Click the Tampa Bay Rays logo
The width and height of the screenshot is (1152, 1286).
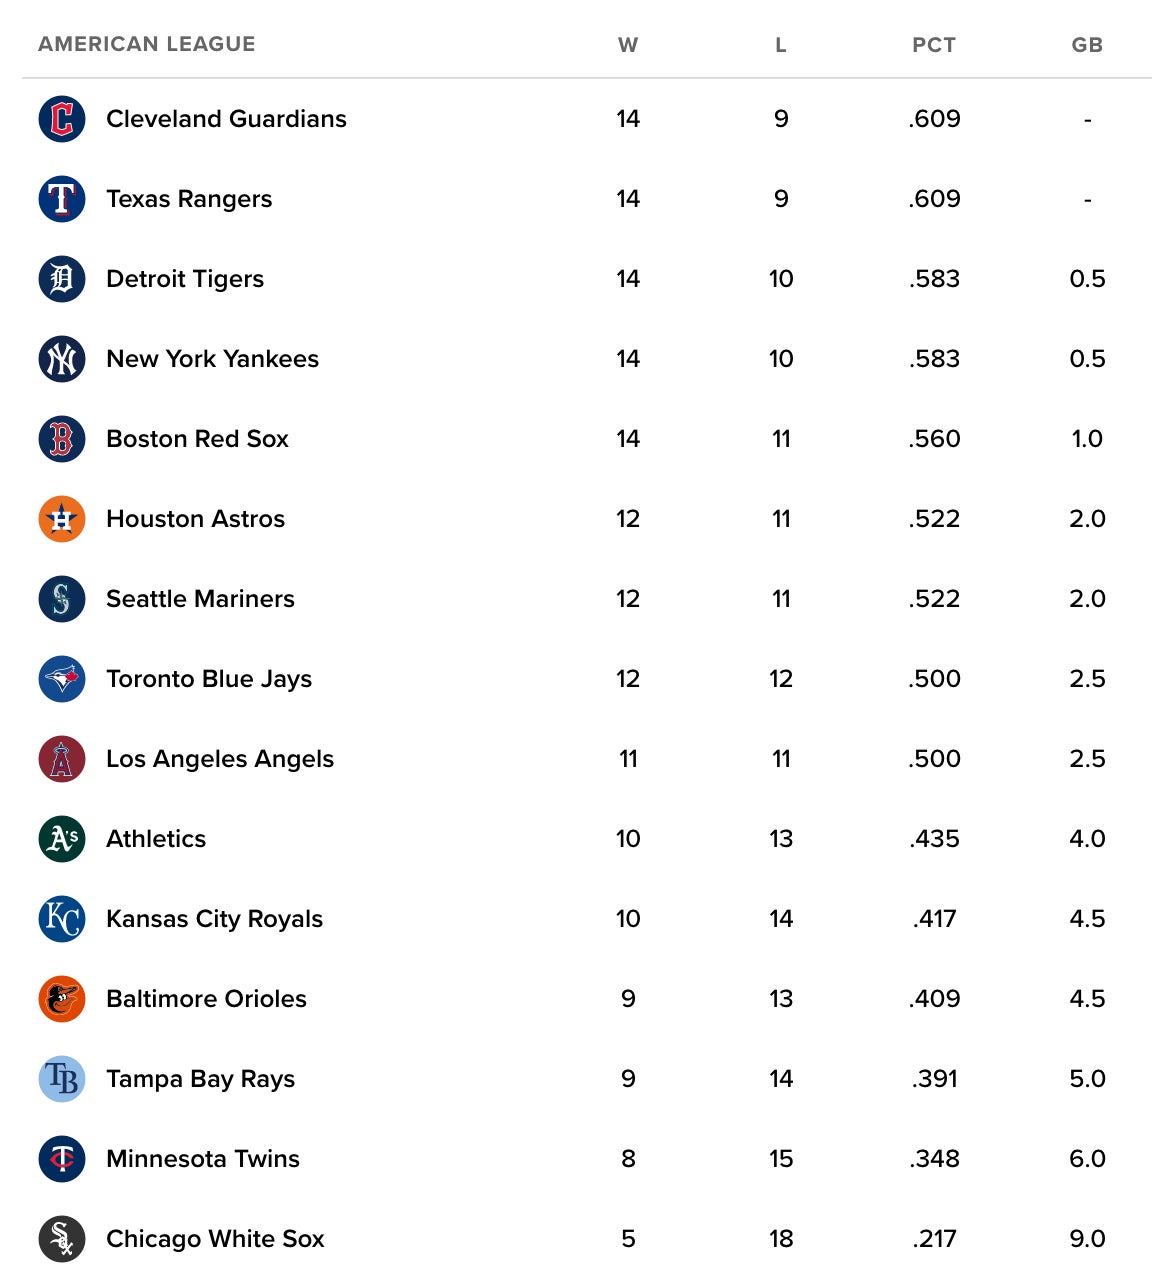tap(62, 1079)
